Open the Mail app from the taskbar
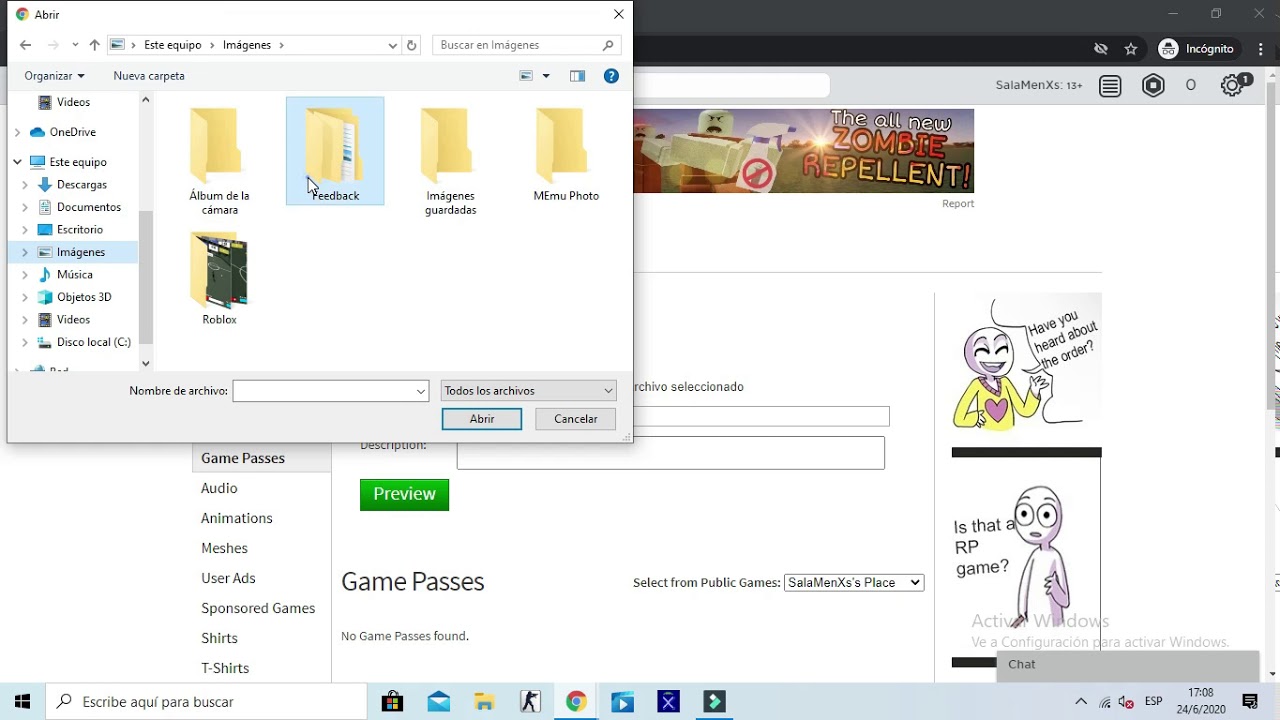Viewport: 1280px width, 720px height. [x=438, y=702]
